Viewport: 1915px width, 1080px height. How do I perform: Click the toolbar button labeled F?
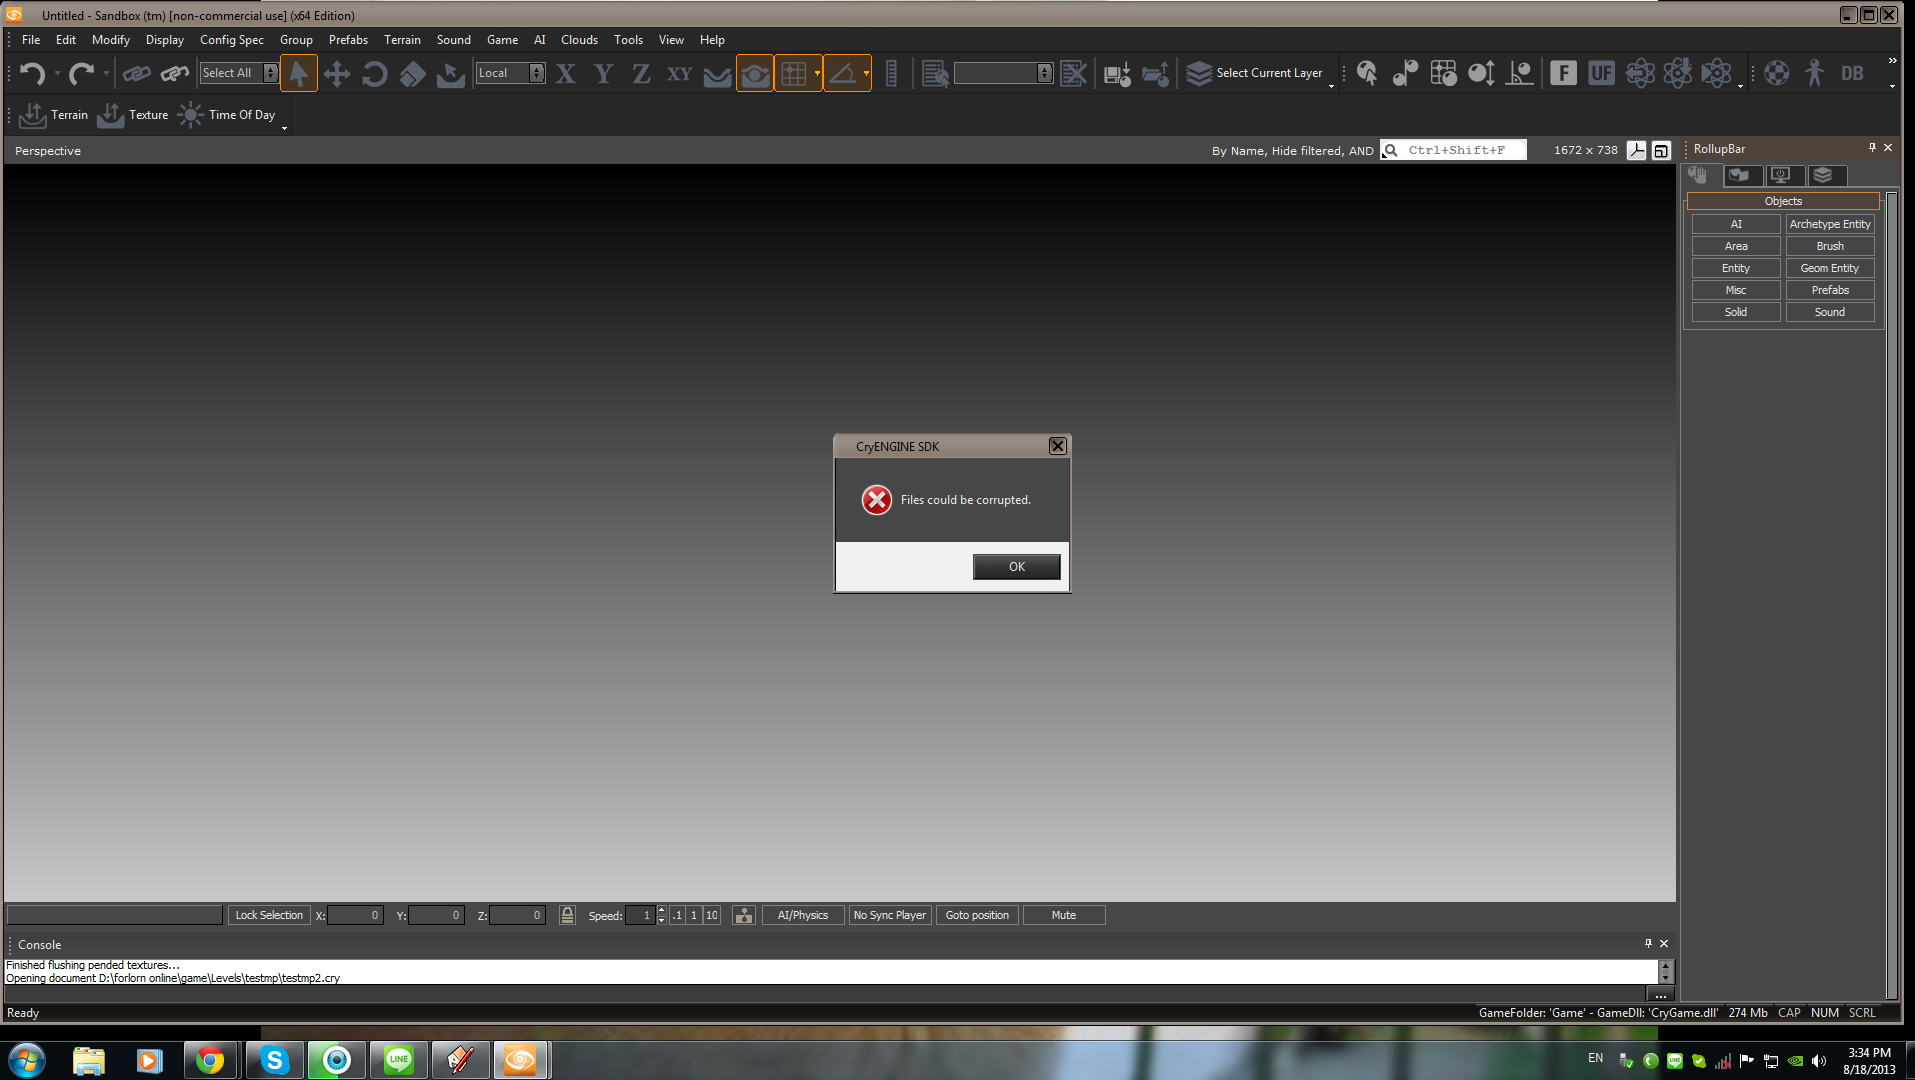point(1563,73)
